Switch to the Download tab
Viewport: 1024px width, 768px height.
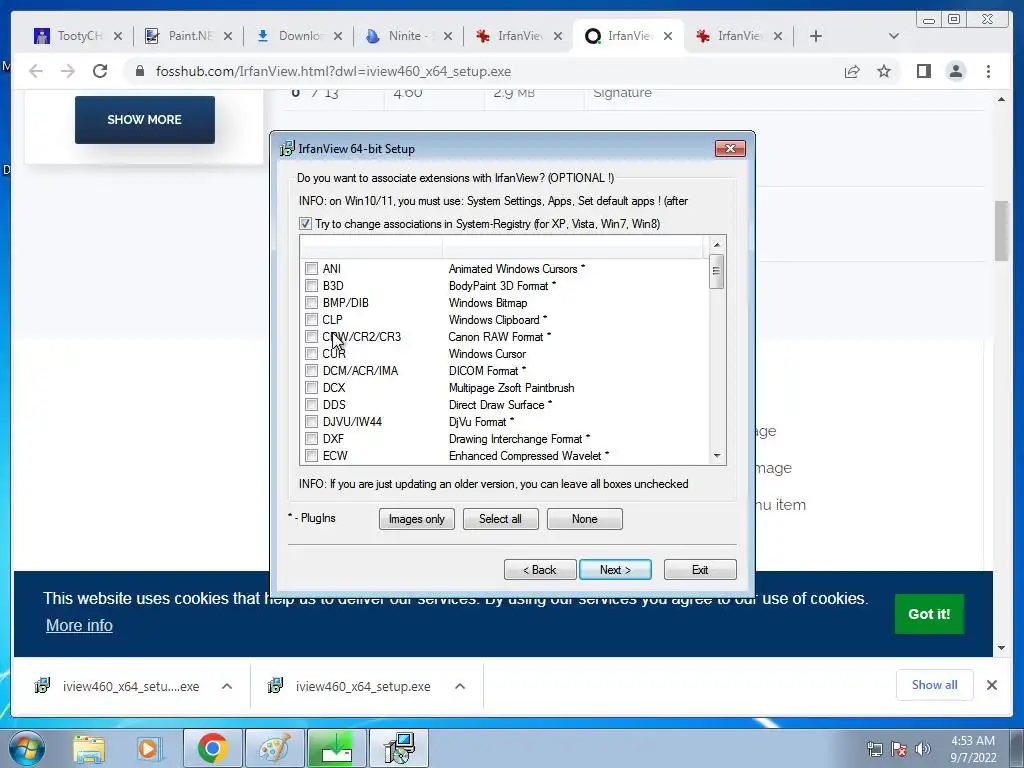[x=300, y=37]
